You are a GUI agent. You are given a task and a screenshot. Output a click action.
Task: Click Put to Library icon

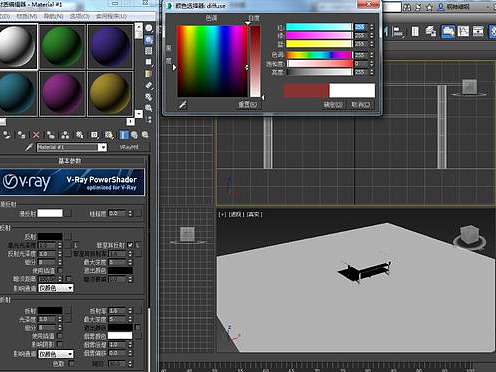[80, 135]
